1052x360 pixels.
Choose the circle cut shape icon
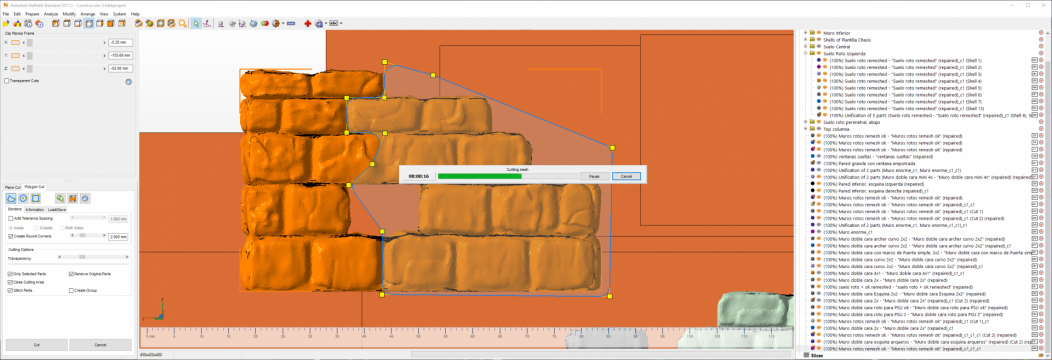point(23,198)
